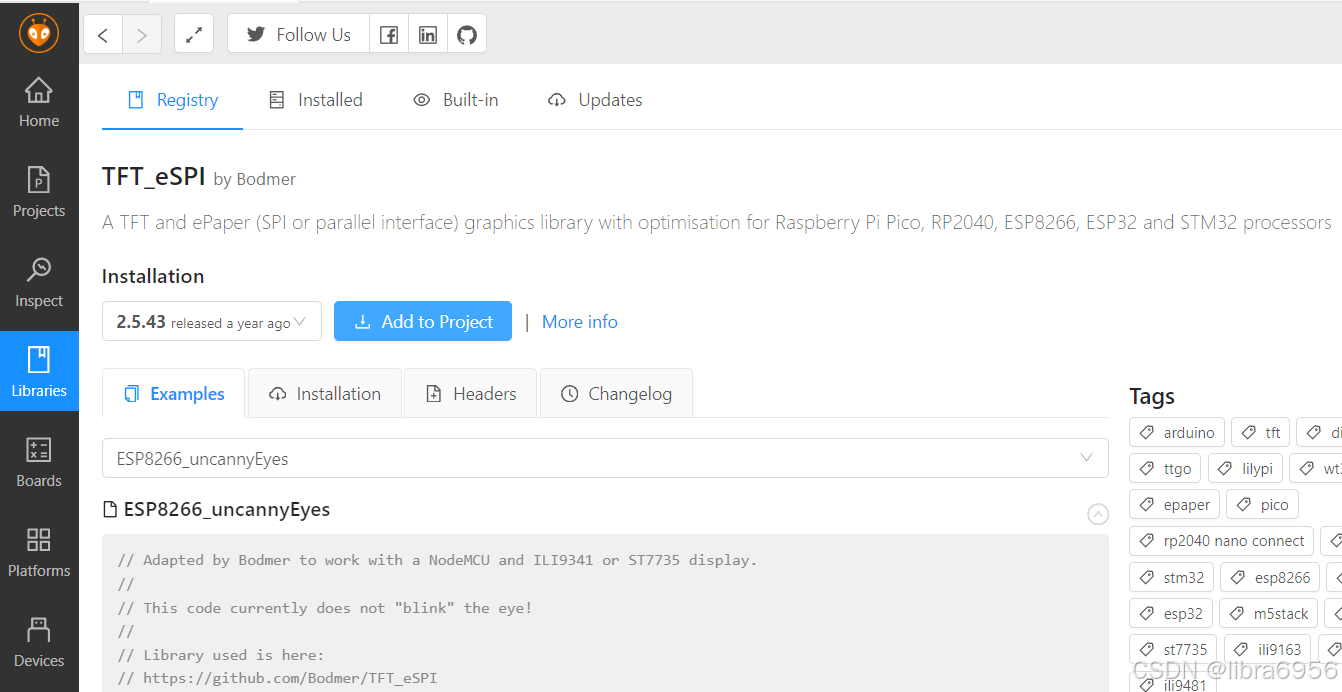This screenshot has height=692, width=1342.
Task: Click the esp32 tag
Action: 1171,614
